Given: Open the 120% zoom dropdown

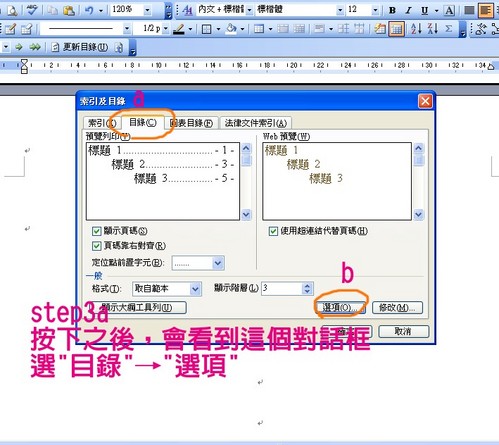Looking at the screenshot, I should click(x=147, y=11).
